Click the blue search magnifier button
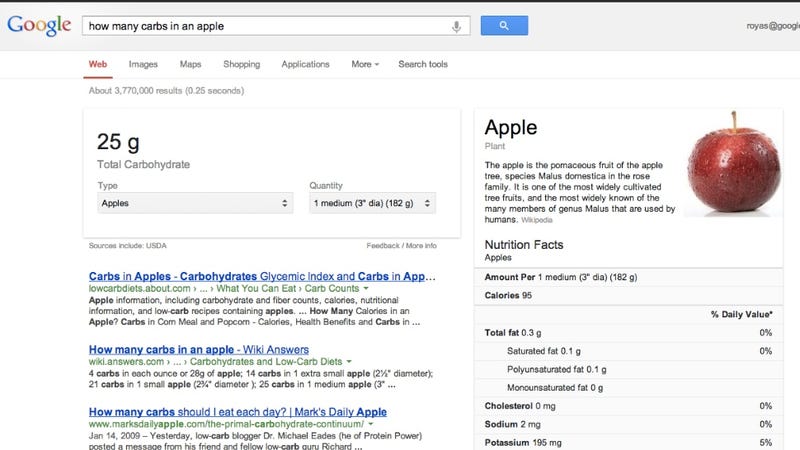 pyautogui.click(x=504, y=26)
